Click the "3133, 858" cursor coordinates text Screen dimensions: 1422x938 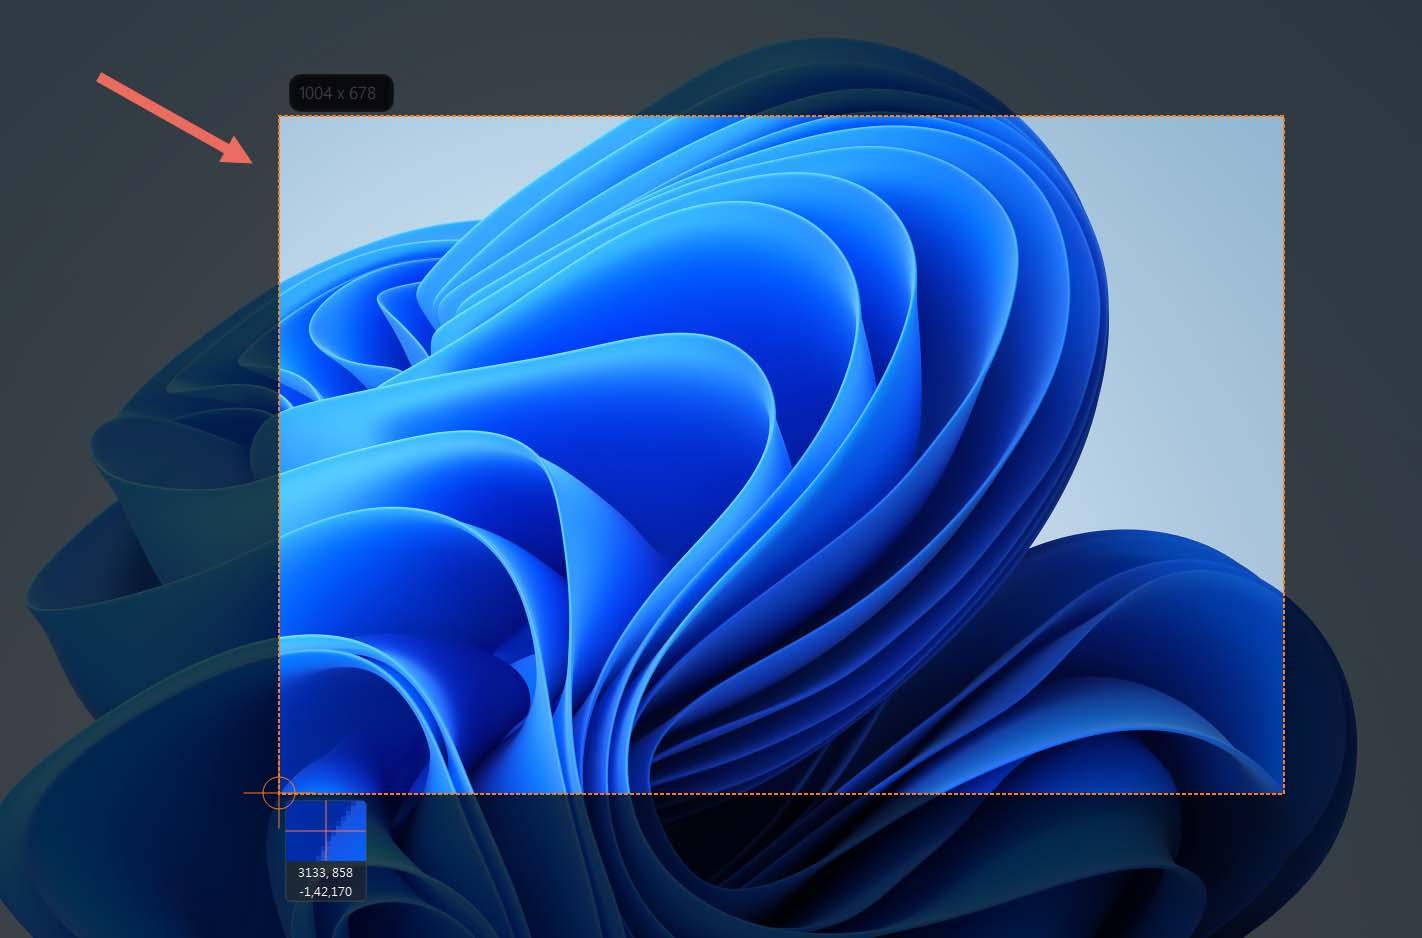pos(326,873)
